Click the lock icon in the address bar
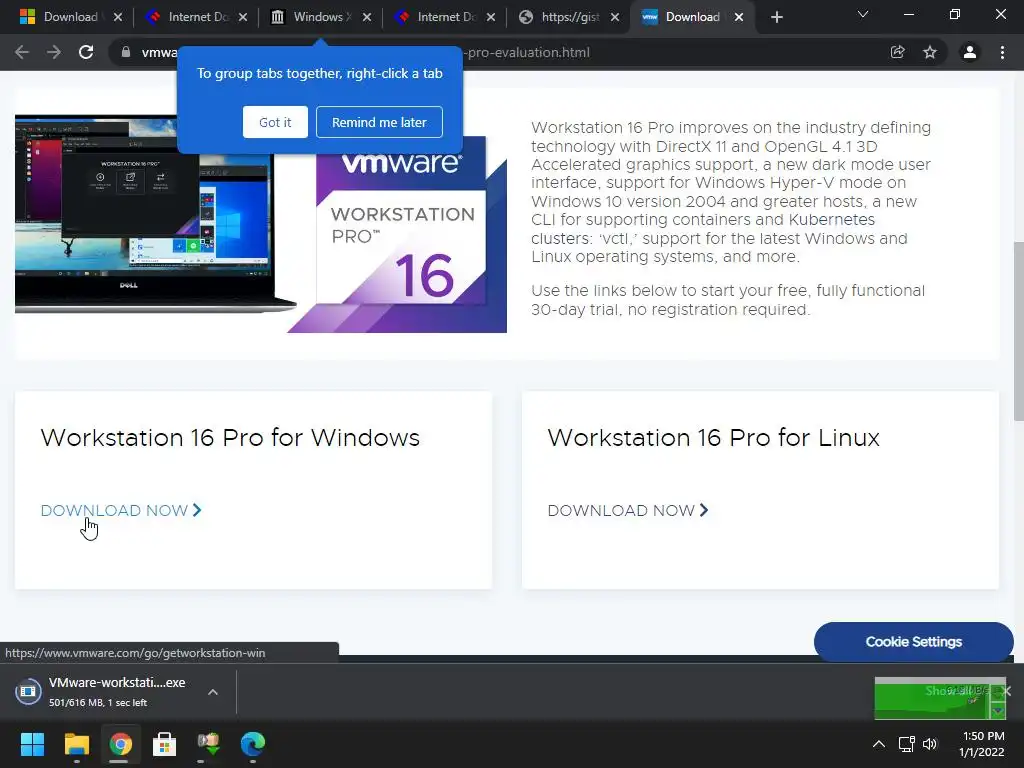The height and width of the screenshot is (768, 1024). tap(125, 52)
